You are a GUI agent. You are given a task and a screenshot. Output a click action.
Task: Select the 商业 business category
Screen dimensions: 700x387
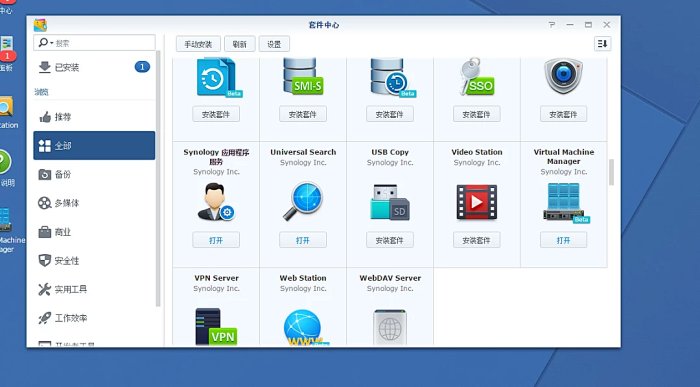(94, 232)
